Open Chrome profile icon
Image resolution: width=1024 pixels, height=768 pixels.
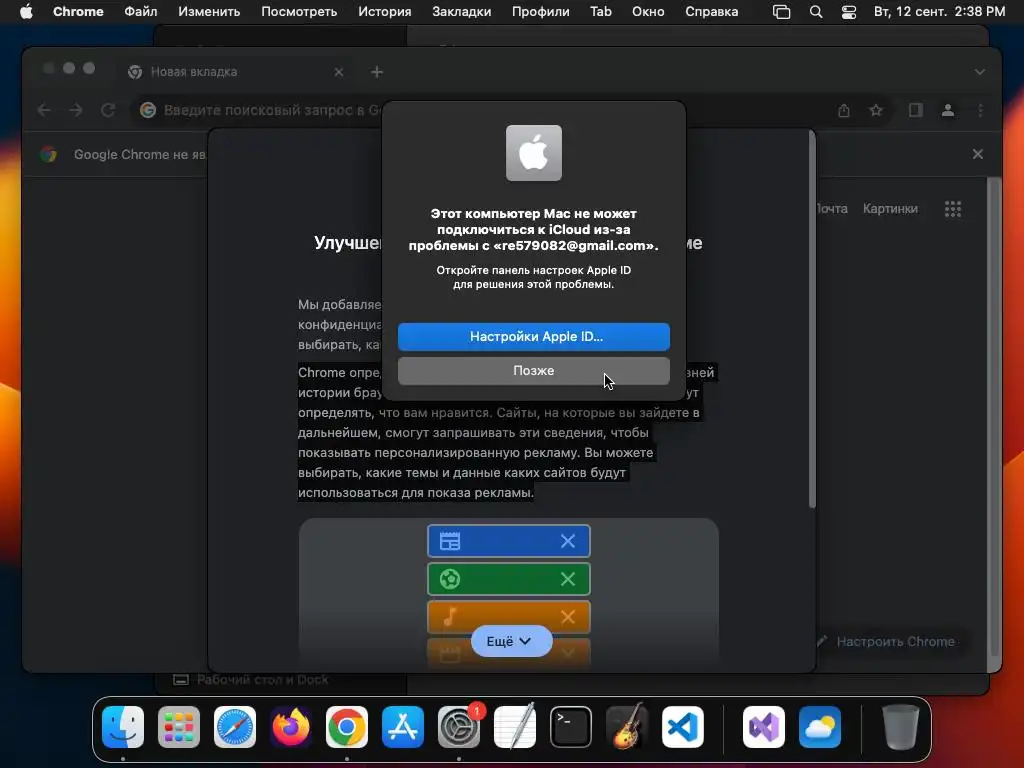point(948,110)
